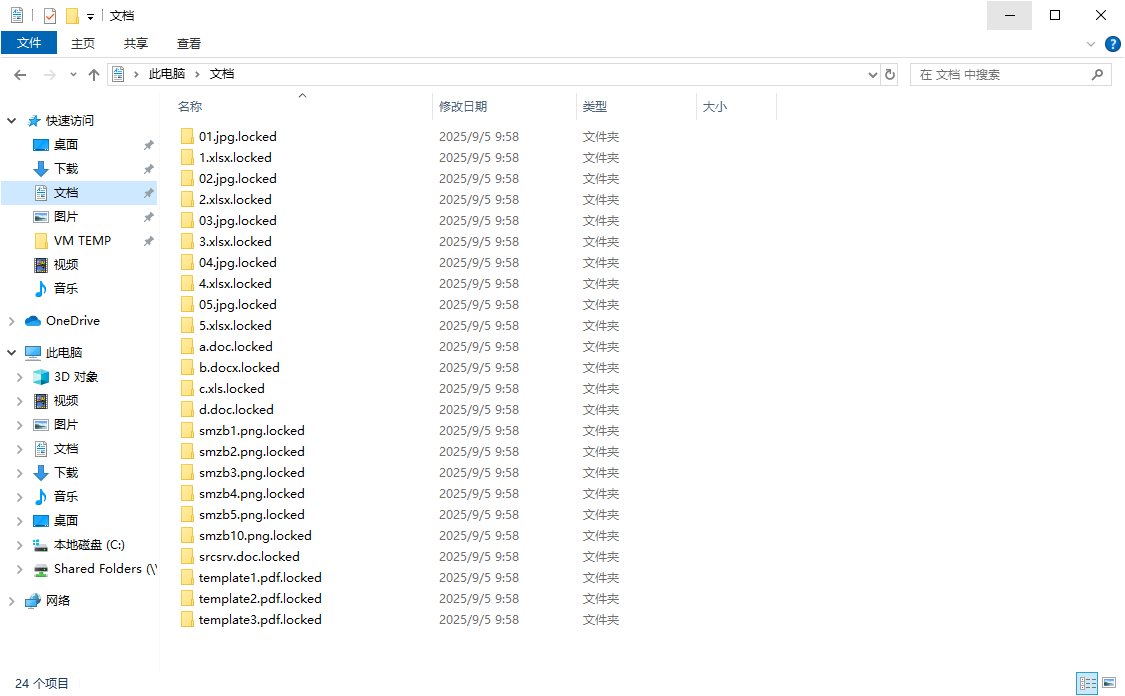The height and width of the screenshot is (696, 1125).
Task: Expand the OneDrive tree node
Action: pos(12,321)
